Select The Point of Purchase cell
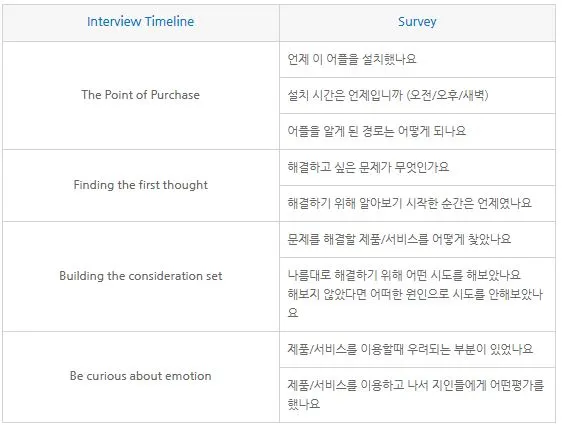 (140, 95)
